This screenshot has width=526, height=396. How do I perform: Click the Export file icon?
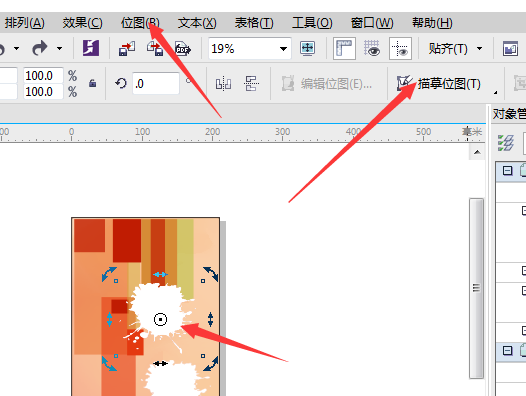point(155,49)
